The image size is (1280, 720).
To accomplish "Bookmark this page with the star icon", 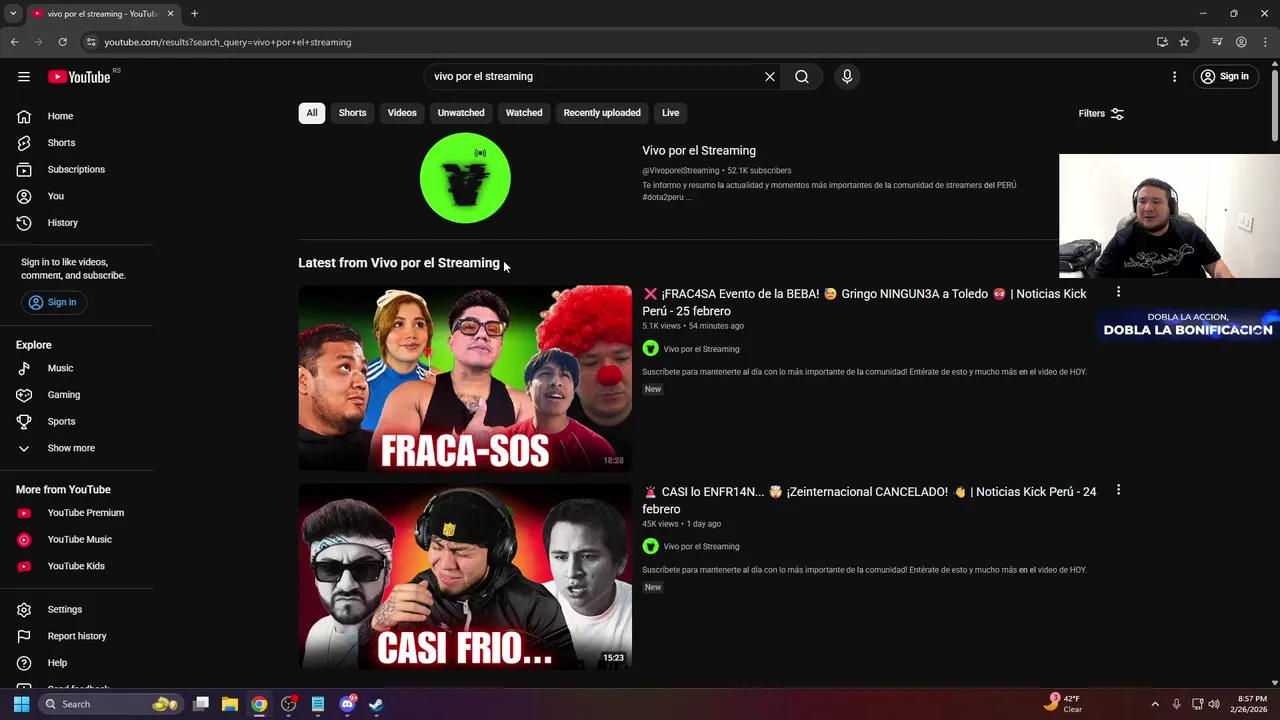I will (1184, 42).
